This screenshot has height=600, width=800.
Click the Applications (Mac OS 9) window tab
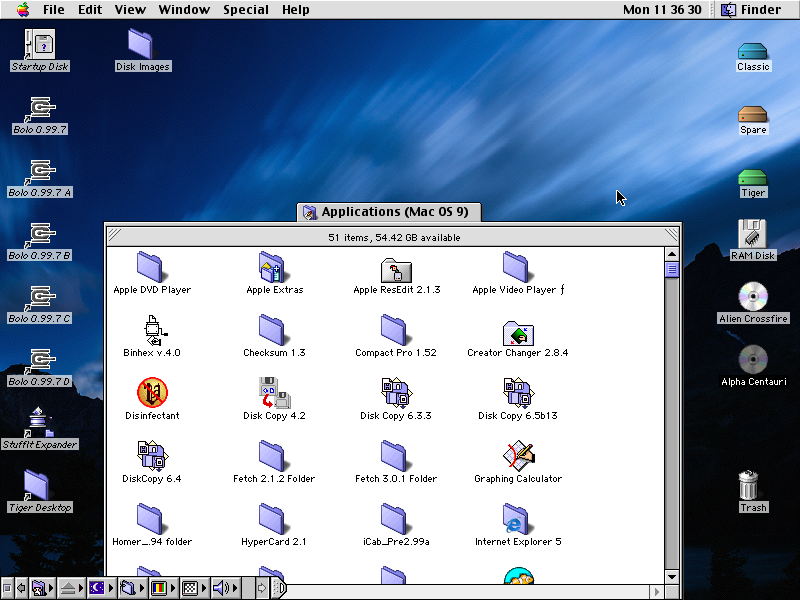(389, 212)
